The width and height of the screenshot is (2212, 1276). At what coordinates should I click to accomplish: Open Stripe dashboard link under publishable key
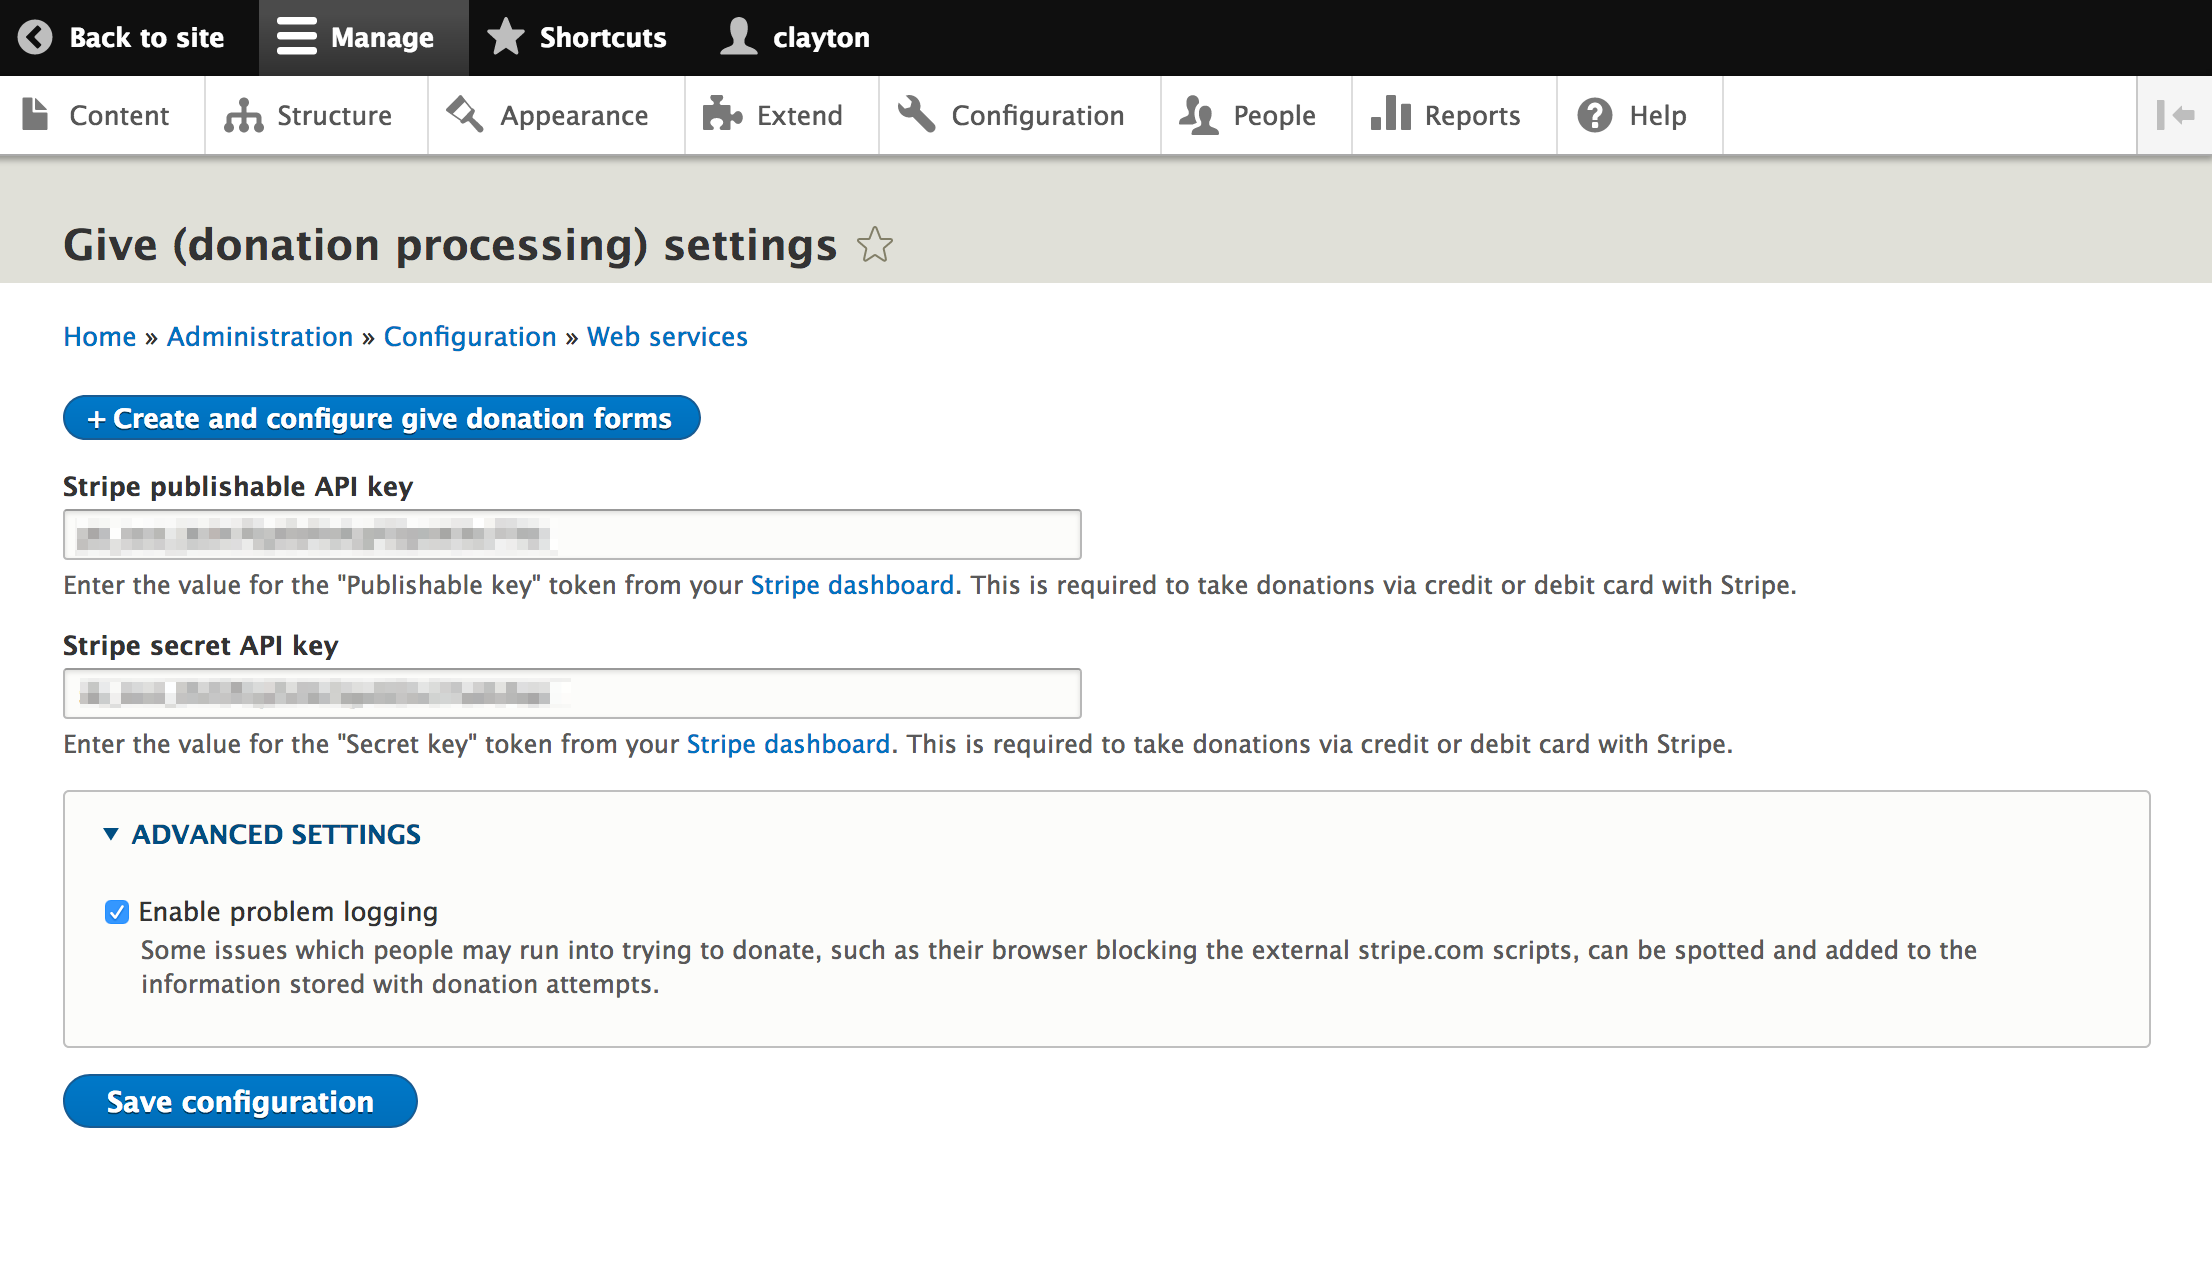point(852,585)
